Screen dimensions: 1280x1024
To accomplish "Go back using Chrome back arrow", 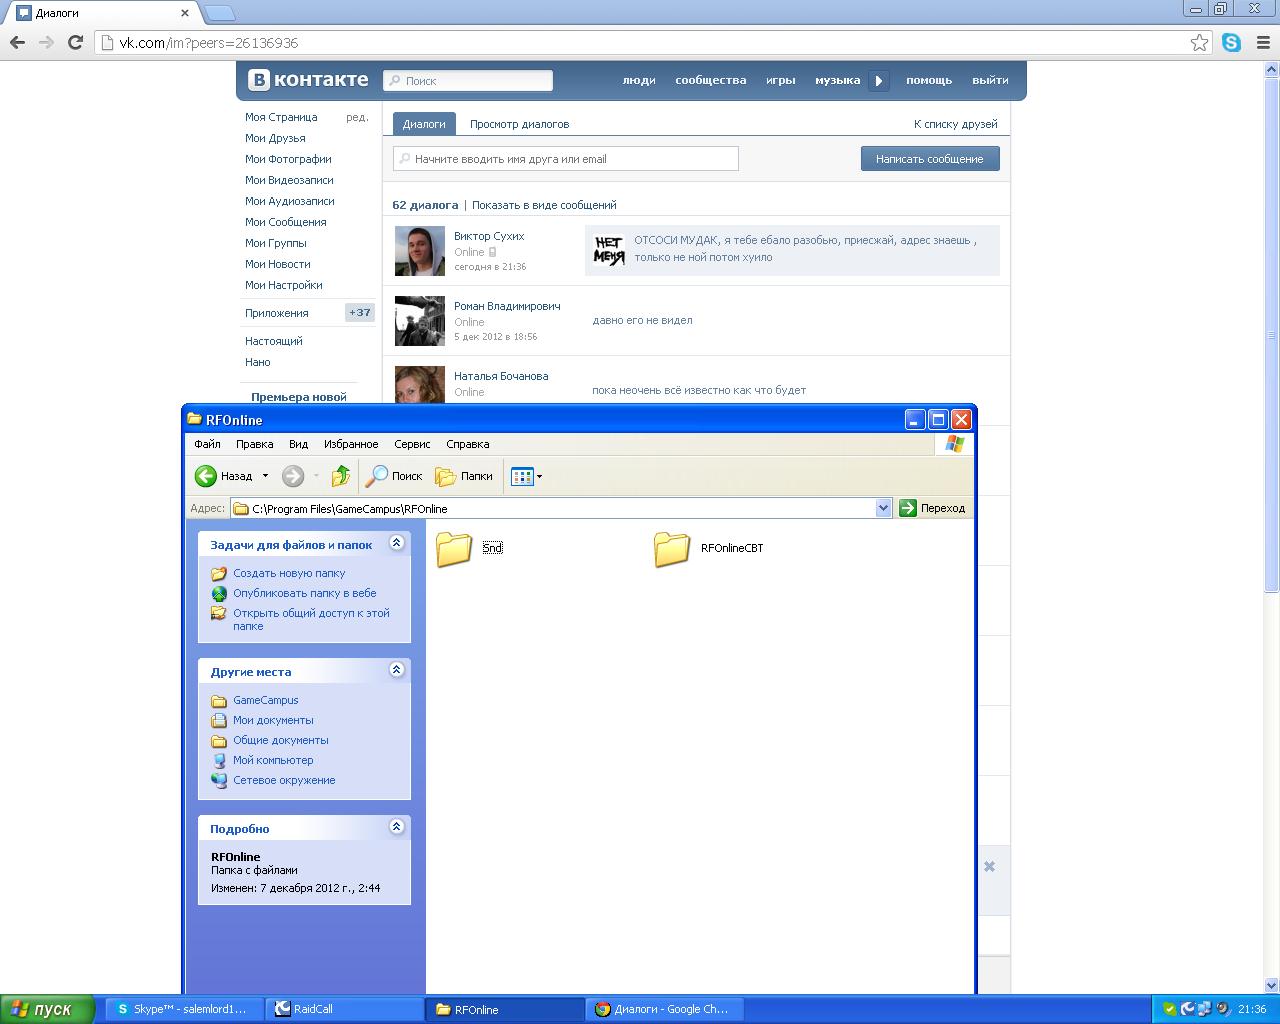I will (x=17, y=42).
